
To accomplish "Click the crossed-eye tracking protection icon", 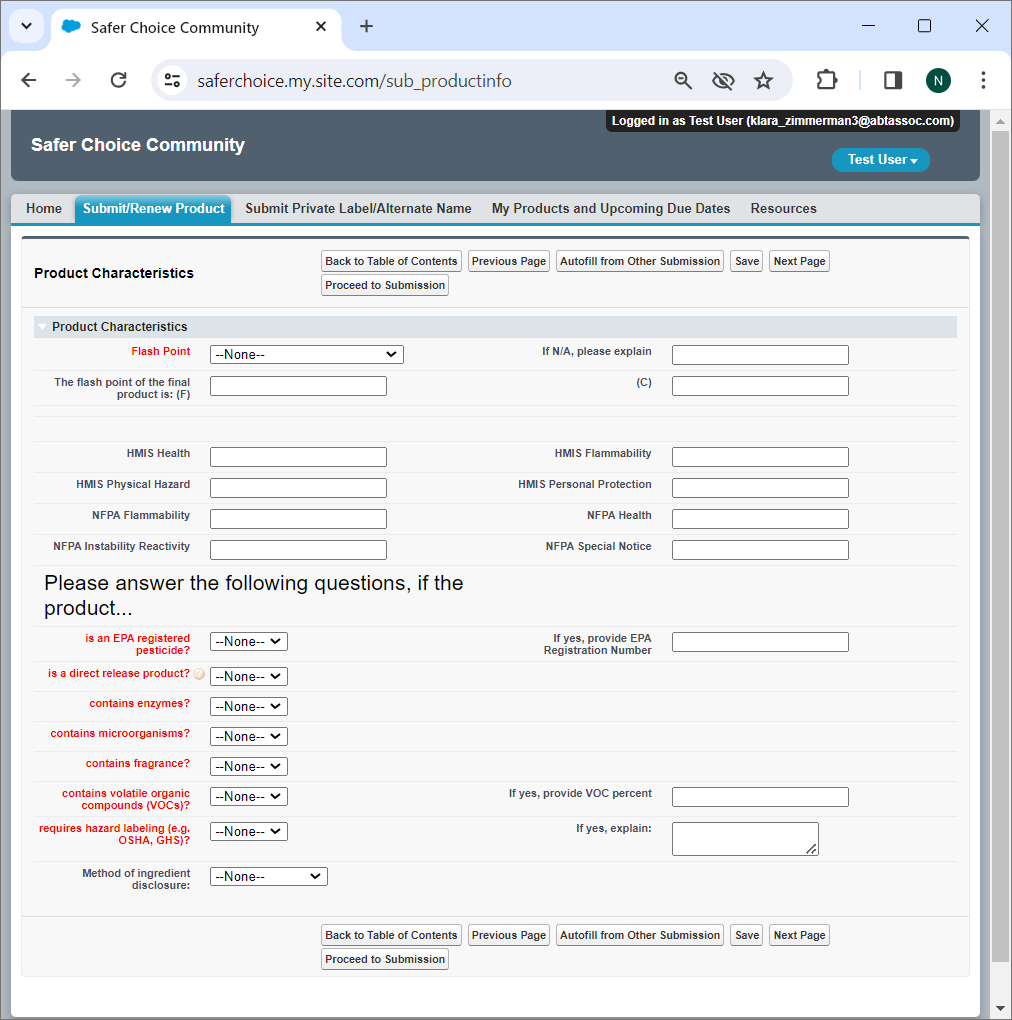I will [x=723, y=80].
